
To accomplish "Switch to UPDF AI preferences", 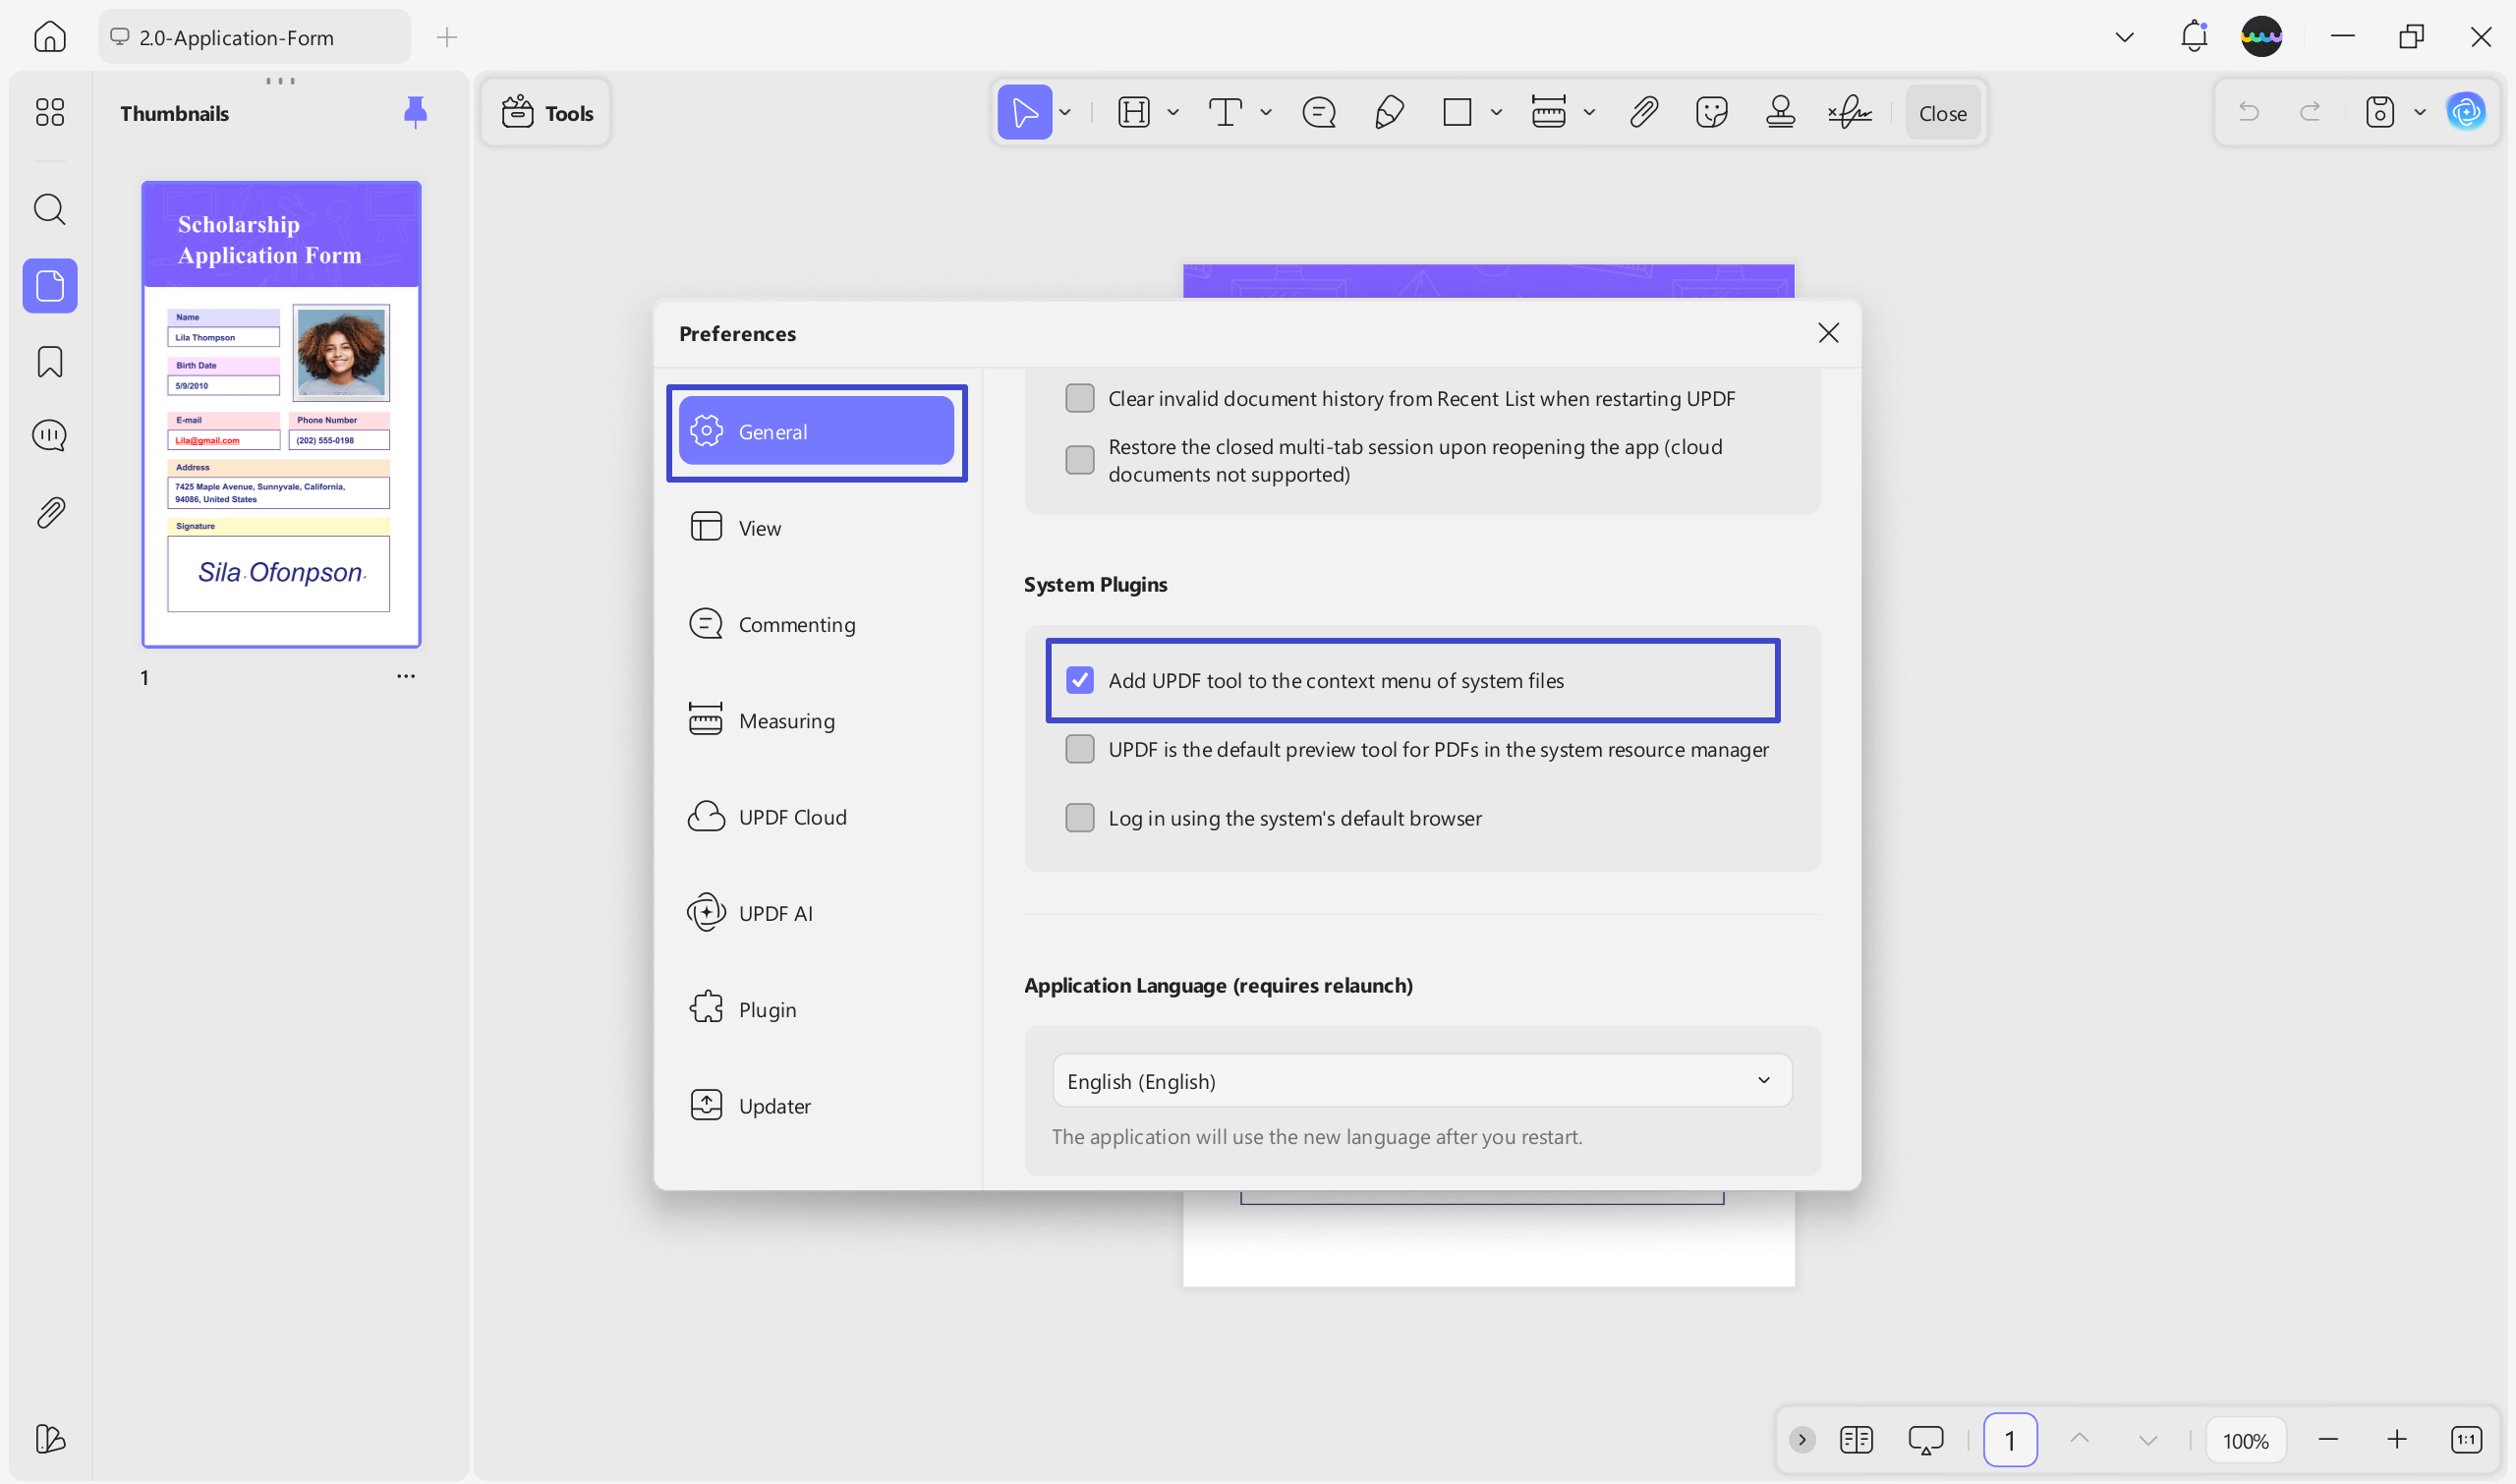I will pos(816,913).
